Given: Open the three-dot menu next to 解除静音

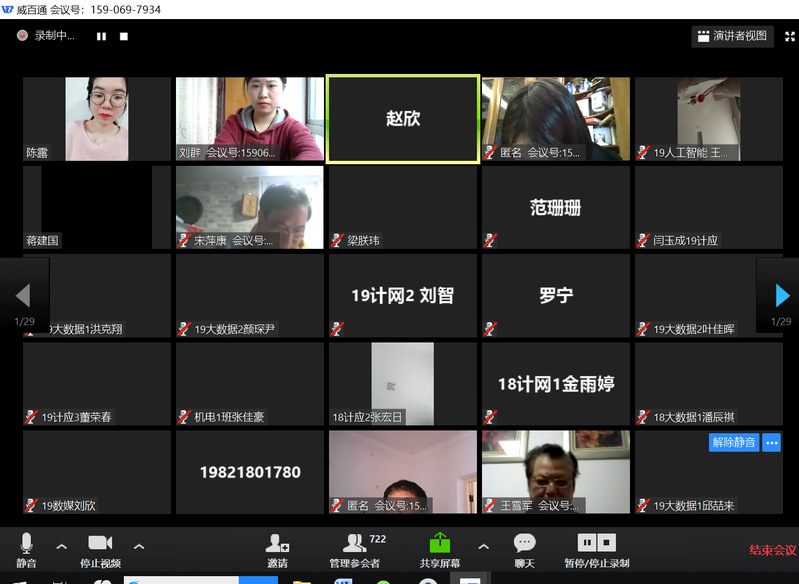Looking at the screenshot, I should point(771,442).
